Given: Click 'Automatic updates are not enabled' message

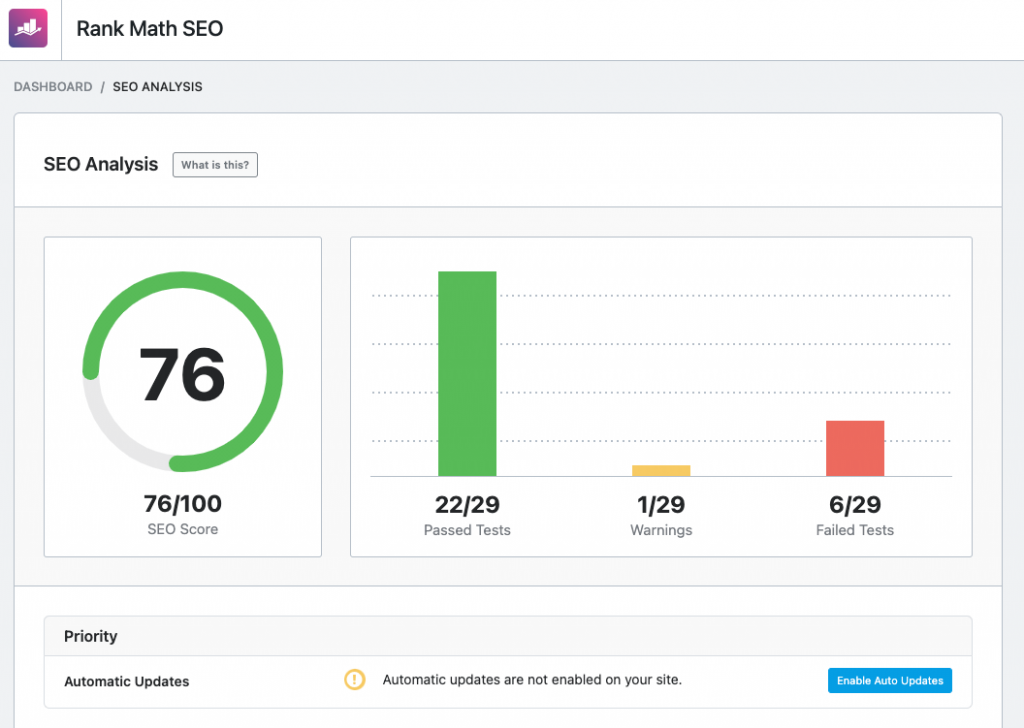Looking at the screenshot, I should coord(532,680).
